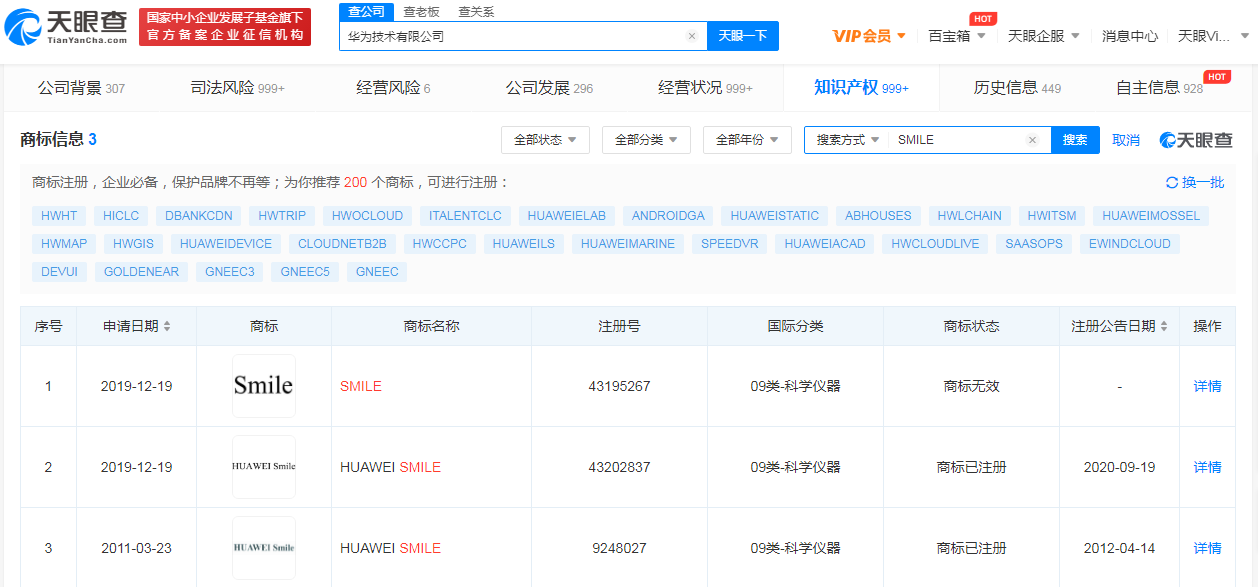Open 详情 for trademark 9248027
The width and height of the screenshot is (1258, 587).
tap(1207, 548)
